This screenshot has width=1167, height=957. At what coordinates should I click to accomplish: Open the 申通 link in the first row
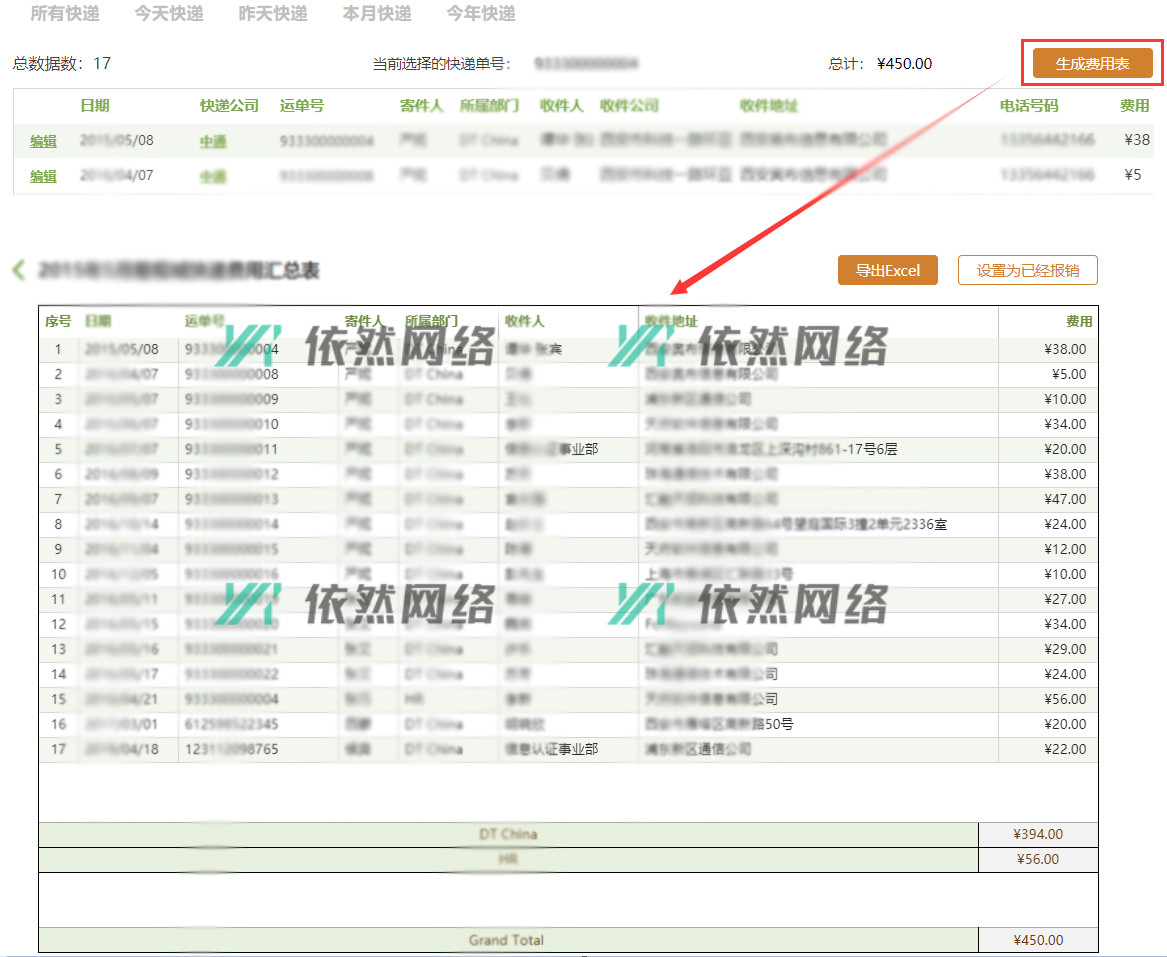pyautogui.click(x=213, y=141)
